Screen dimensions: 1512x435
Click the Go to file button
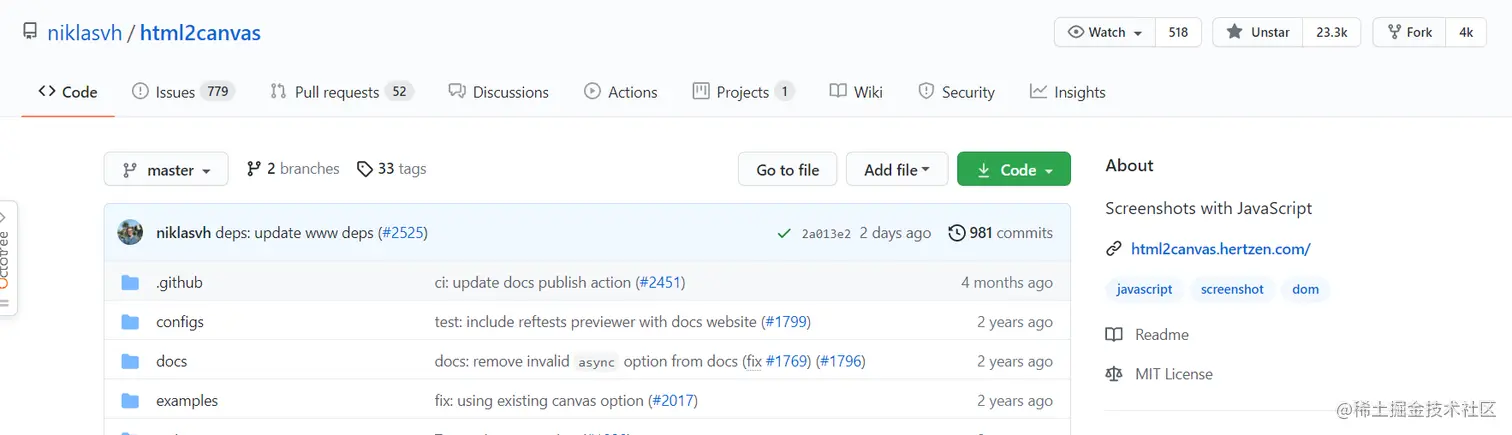point(787,170)
